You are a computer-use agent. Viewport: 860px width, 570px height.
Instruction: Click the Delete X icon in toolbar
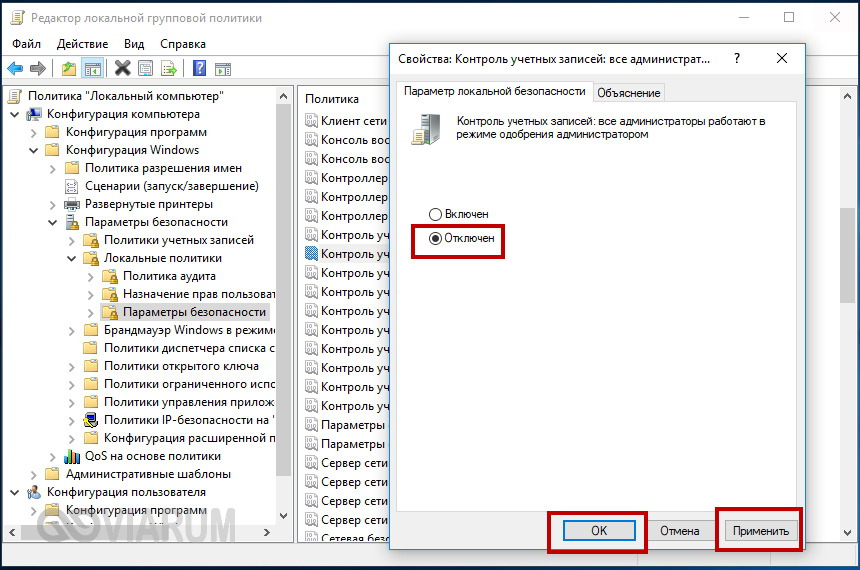pyautogui.click(x=122, y=68)
